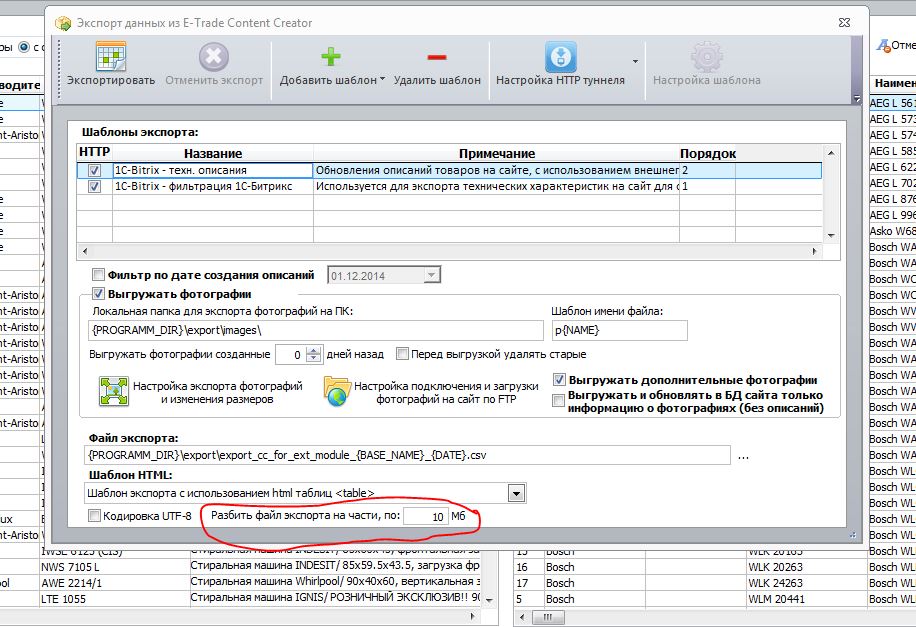Click the Наимен column header in background window

894,83
